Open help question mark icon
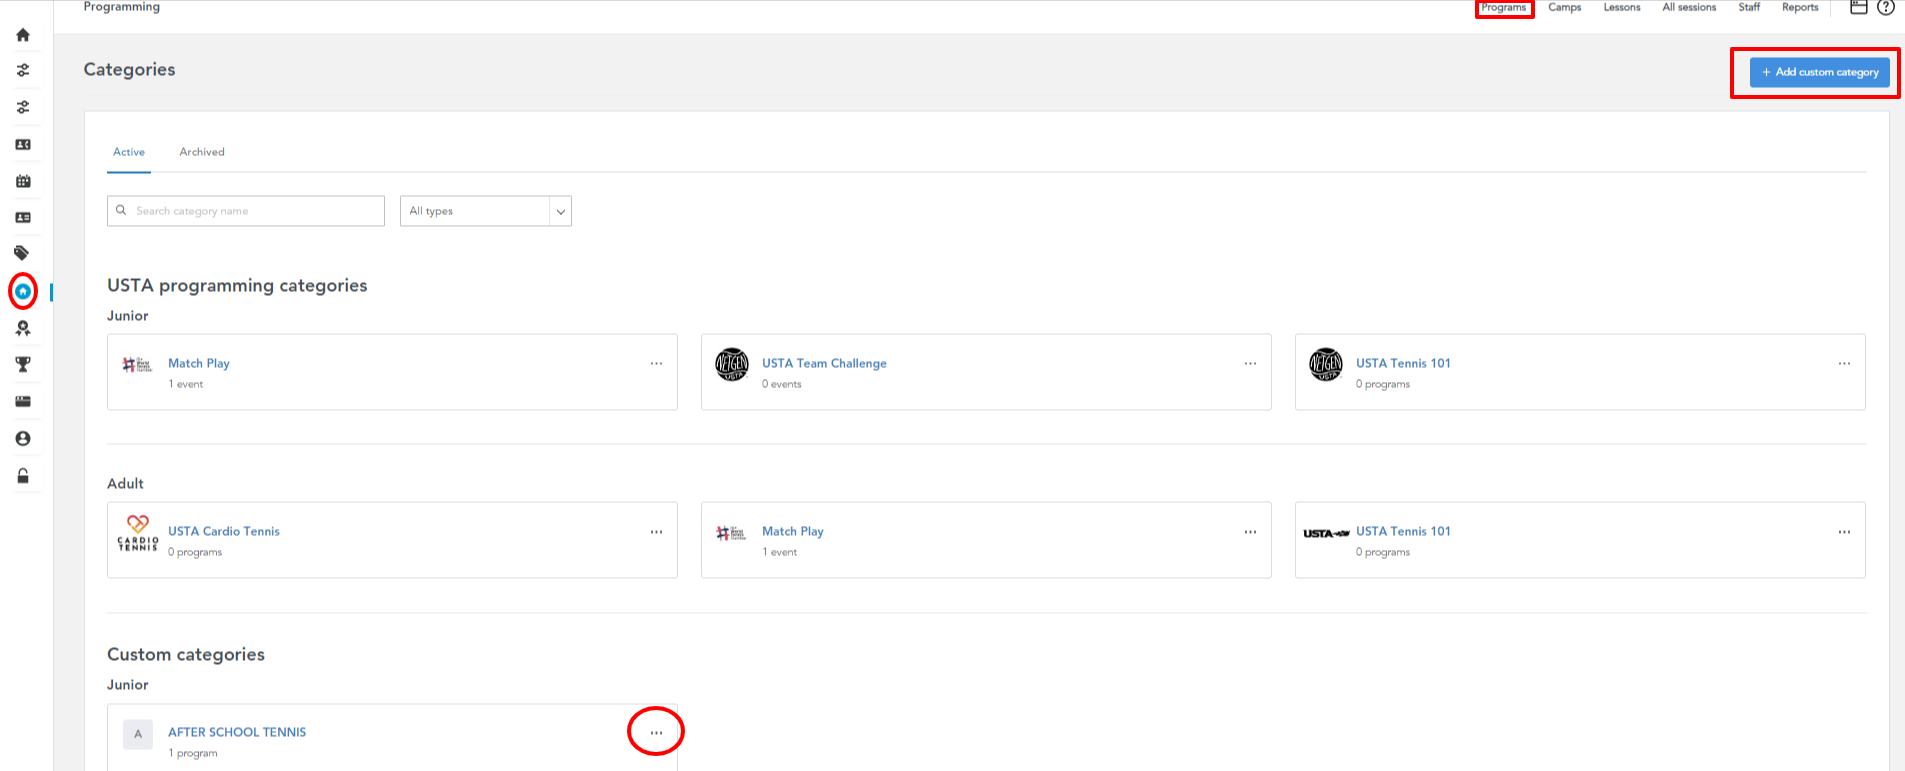 point(1885,8)
